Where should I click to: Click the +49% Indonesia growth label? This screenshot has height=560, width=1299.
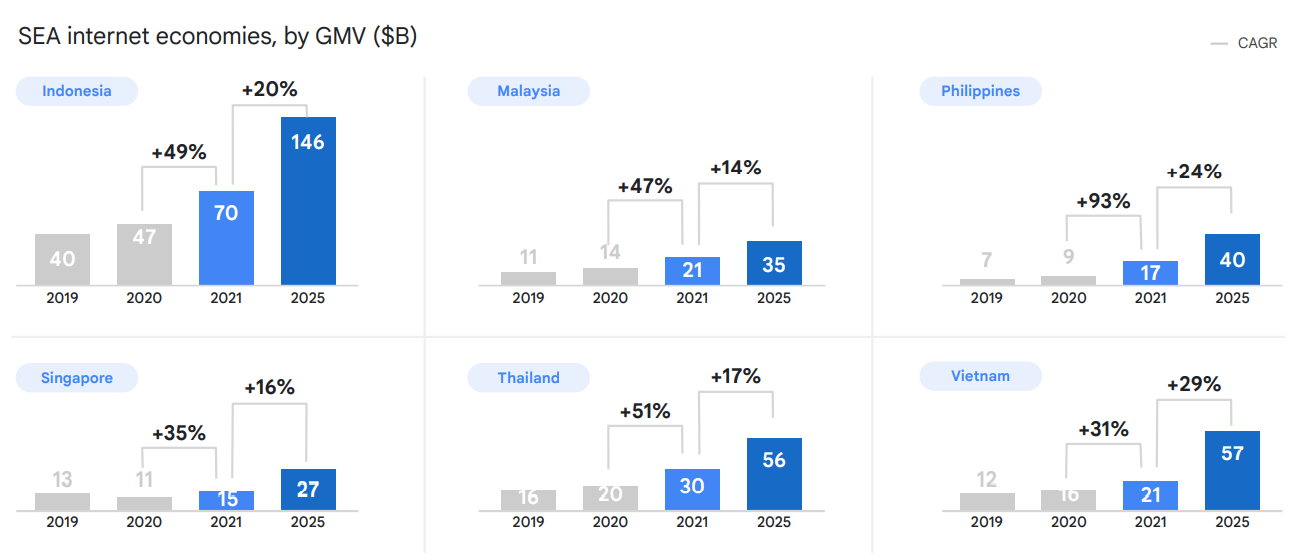pos(178,153)
